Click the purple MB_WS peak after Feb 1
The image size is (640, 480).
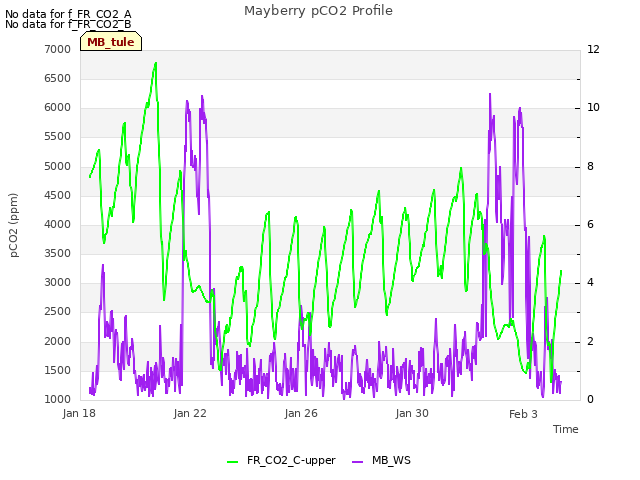click(490, 94)
